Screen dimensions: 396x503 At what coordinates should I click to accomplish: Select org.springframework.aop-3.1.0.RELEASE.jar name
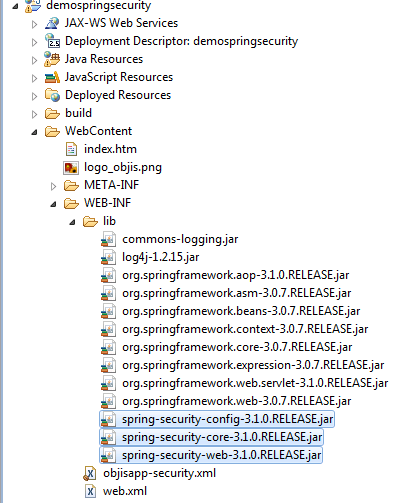[236, 275]
